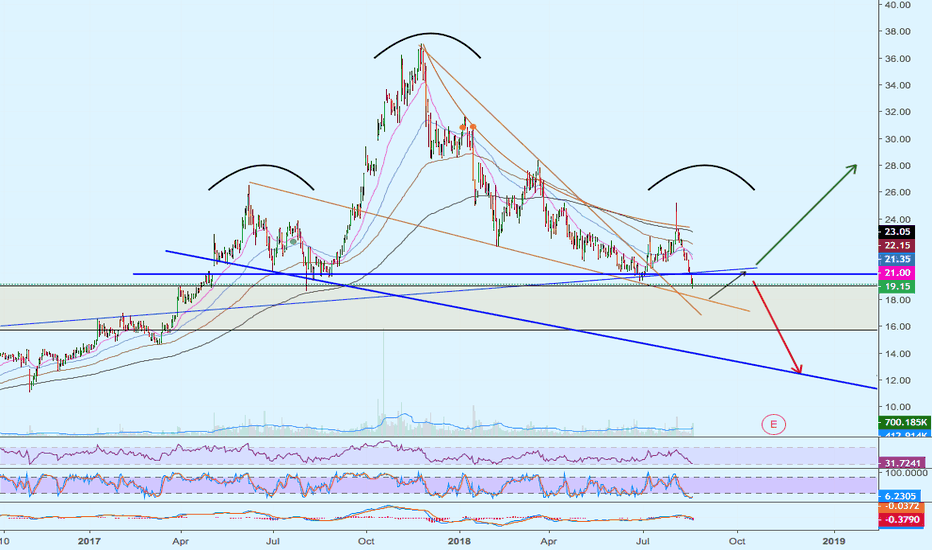The image size is (932, 550).
Task: Click the black 23.05 price label
Action: coord(897,232)
